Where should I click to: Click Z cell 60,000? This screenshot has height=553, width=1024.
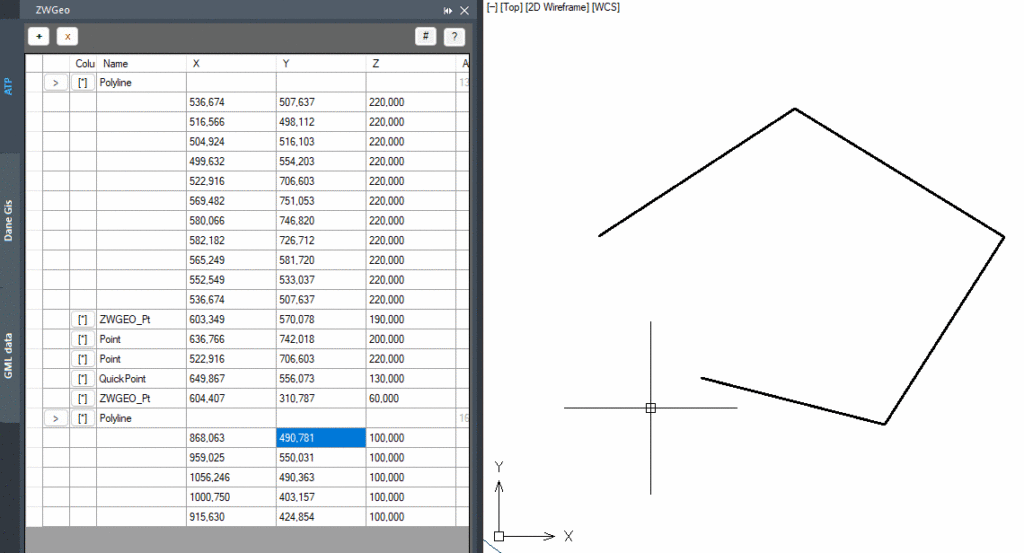(x=410, y=398)
